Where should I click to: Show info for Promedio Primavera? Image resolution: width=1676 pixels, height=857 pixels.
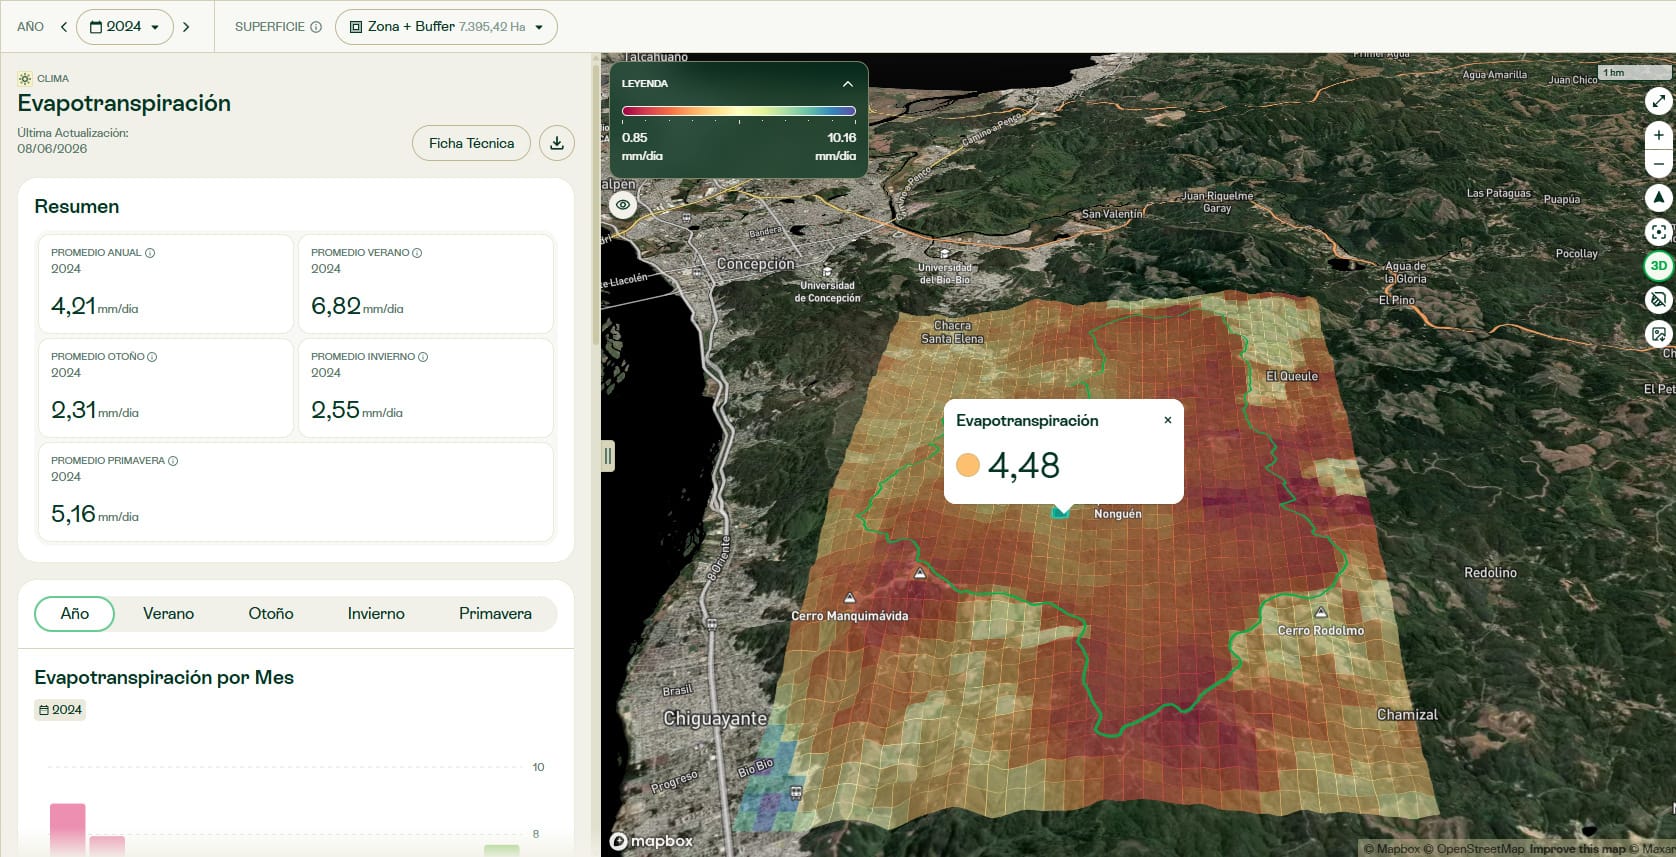click(173, 461)
